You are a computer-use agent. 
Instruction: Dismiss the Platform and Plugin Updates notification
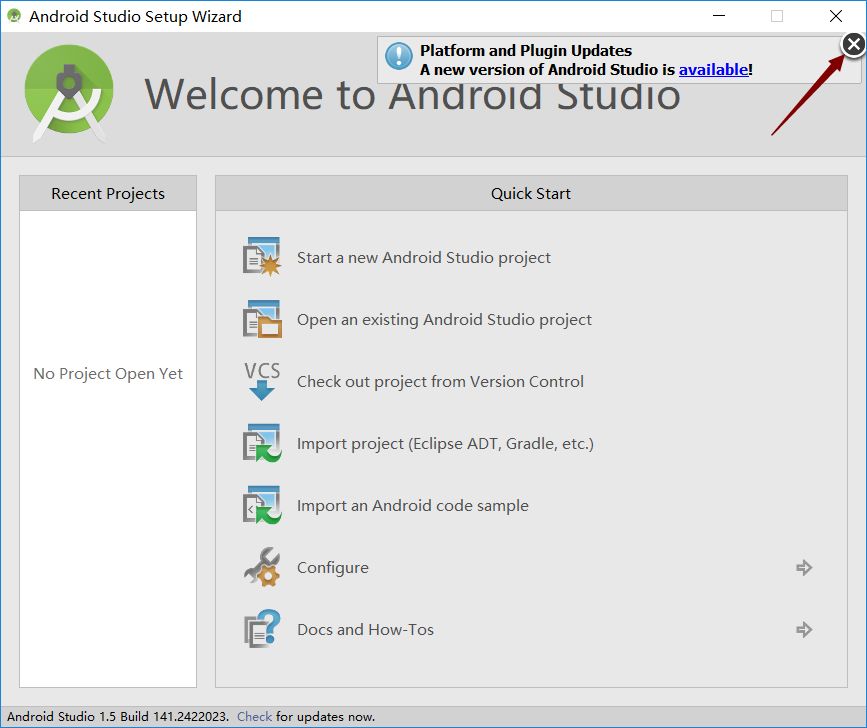tap(853, 44)
